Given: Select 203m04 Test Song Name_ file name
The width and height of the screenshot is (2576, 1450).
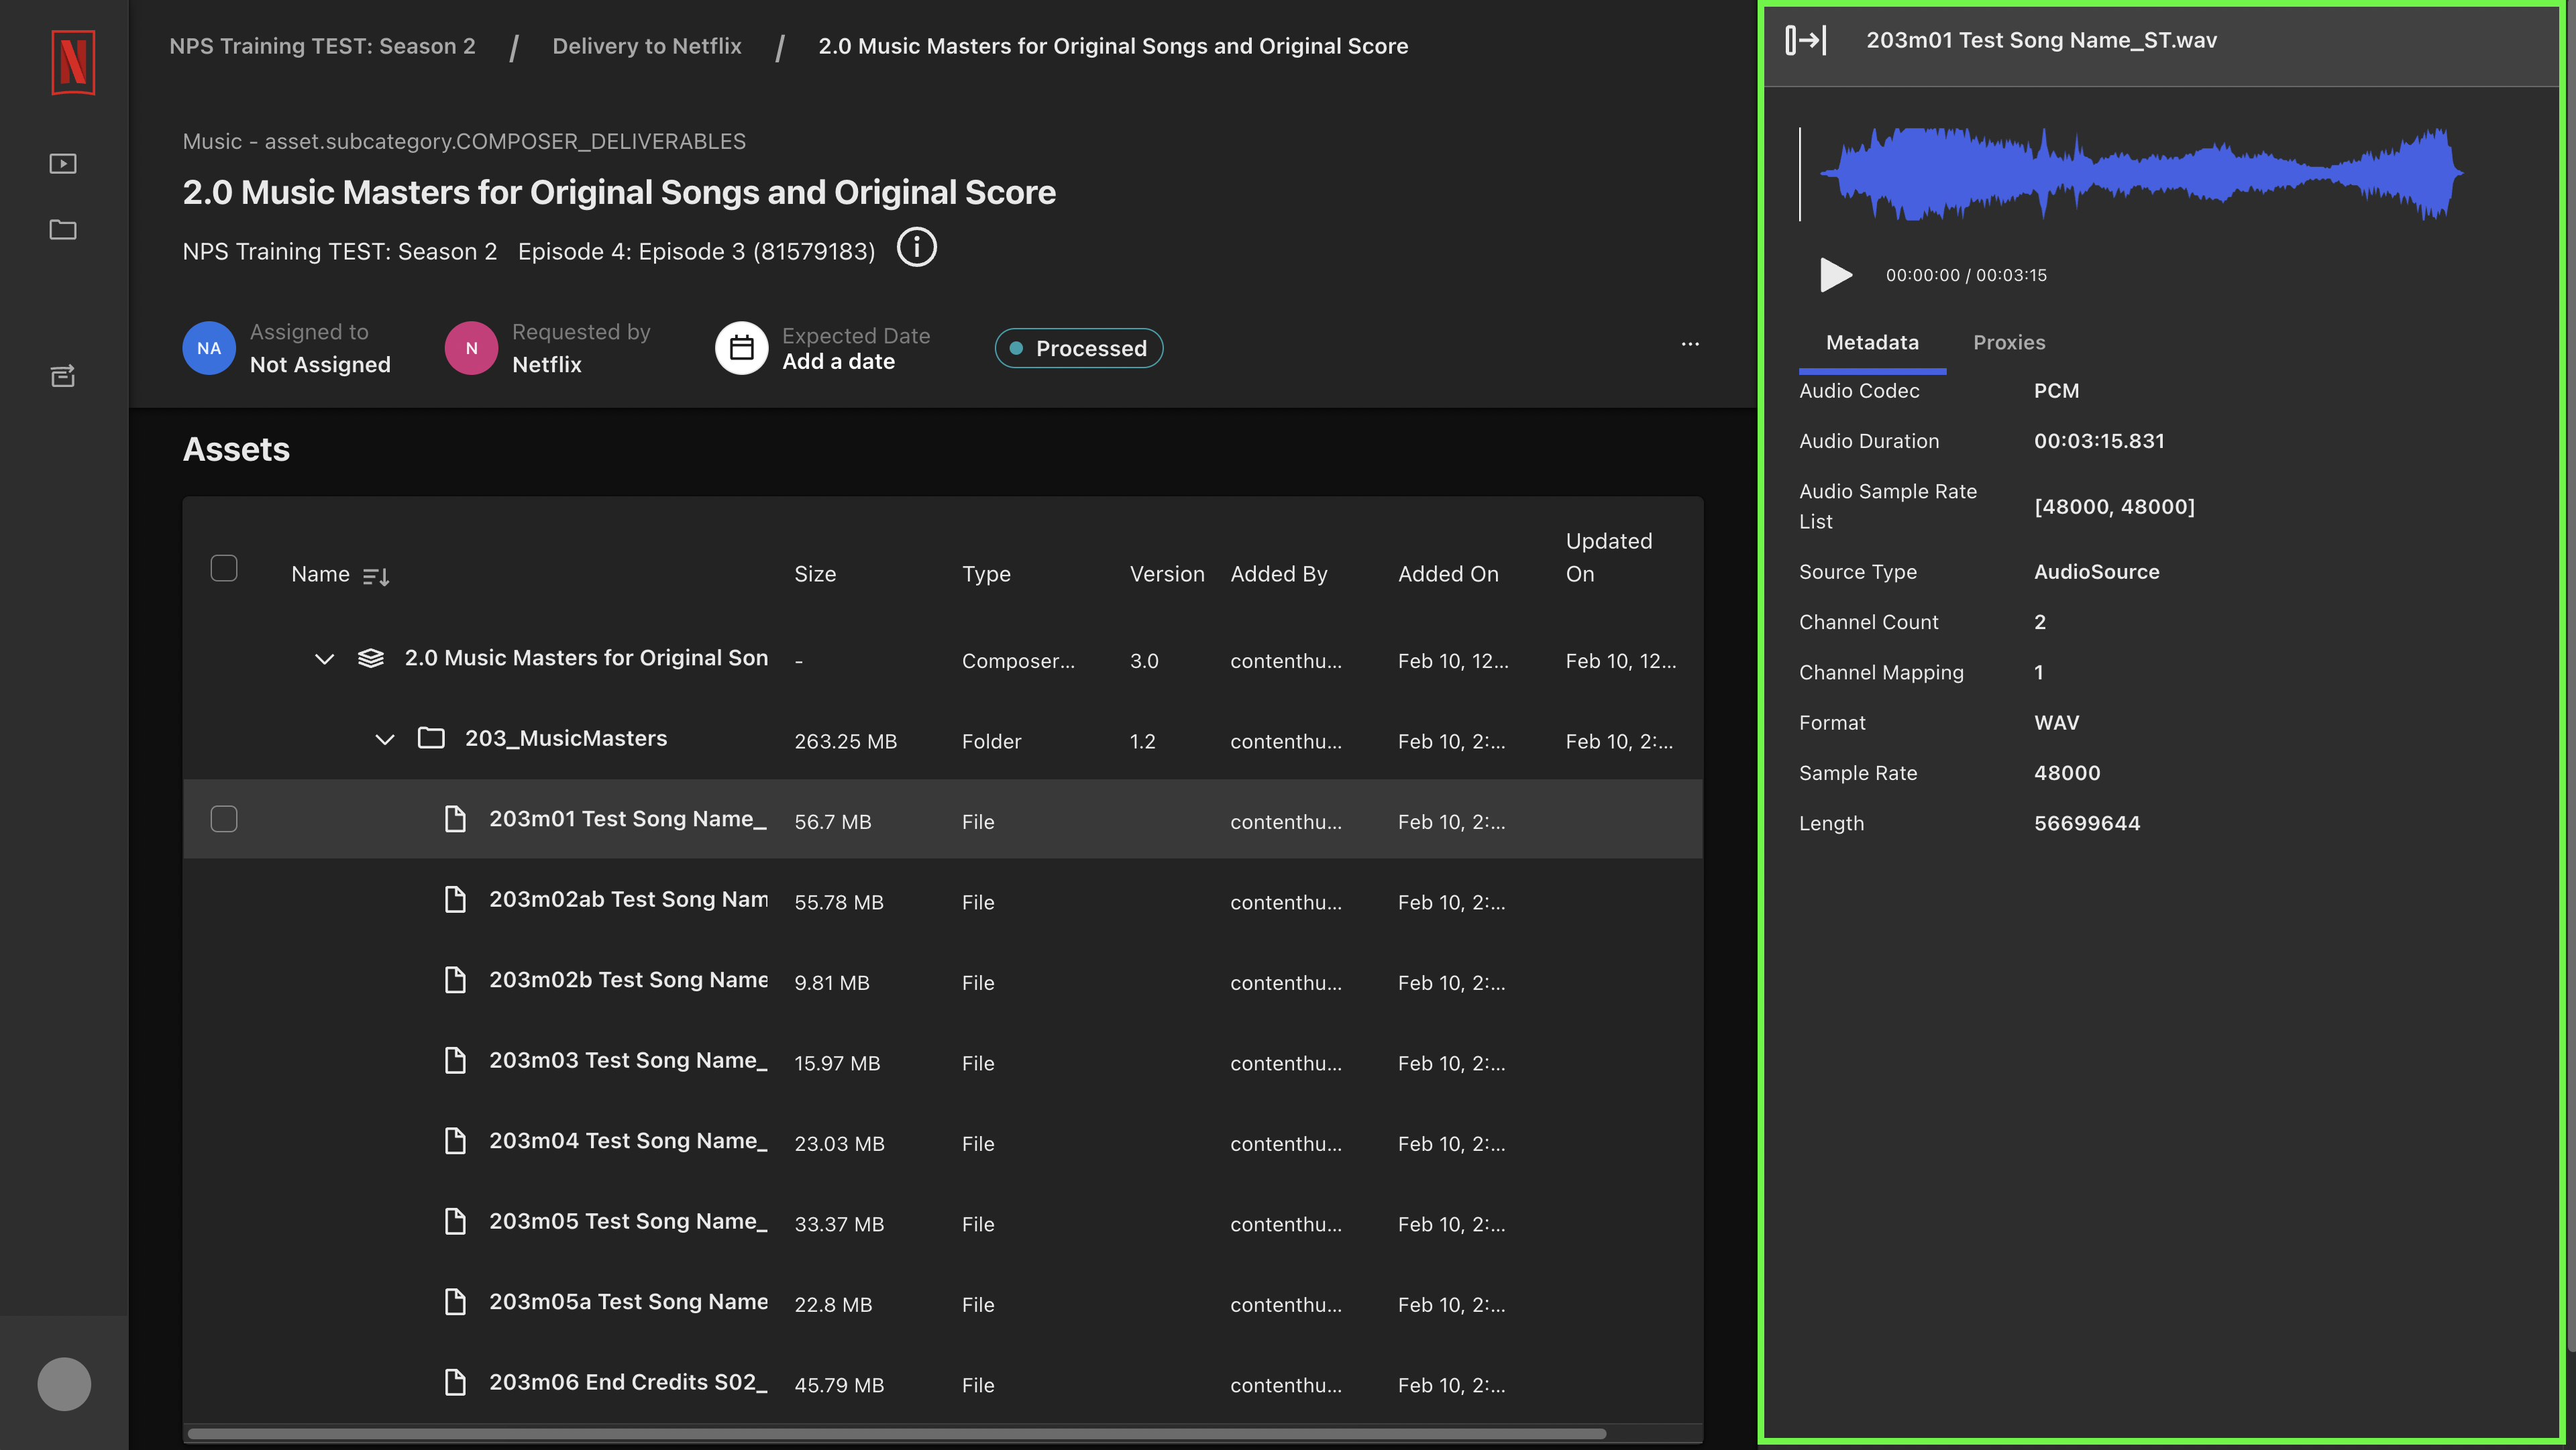Looking at the screenshot, I should (628, 1141).
